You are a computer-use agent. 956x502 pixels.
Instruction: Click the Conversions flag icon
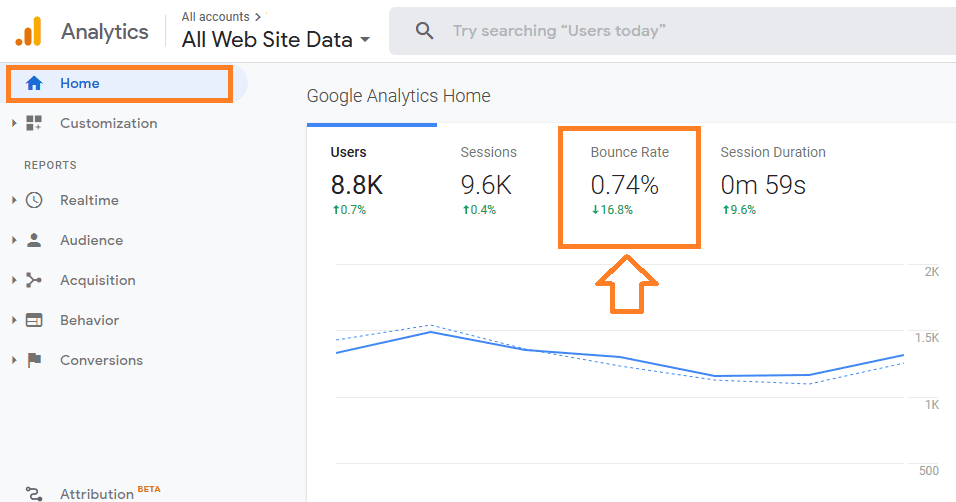pos(34,360)
